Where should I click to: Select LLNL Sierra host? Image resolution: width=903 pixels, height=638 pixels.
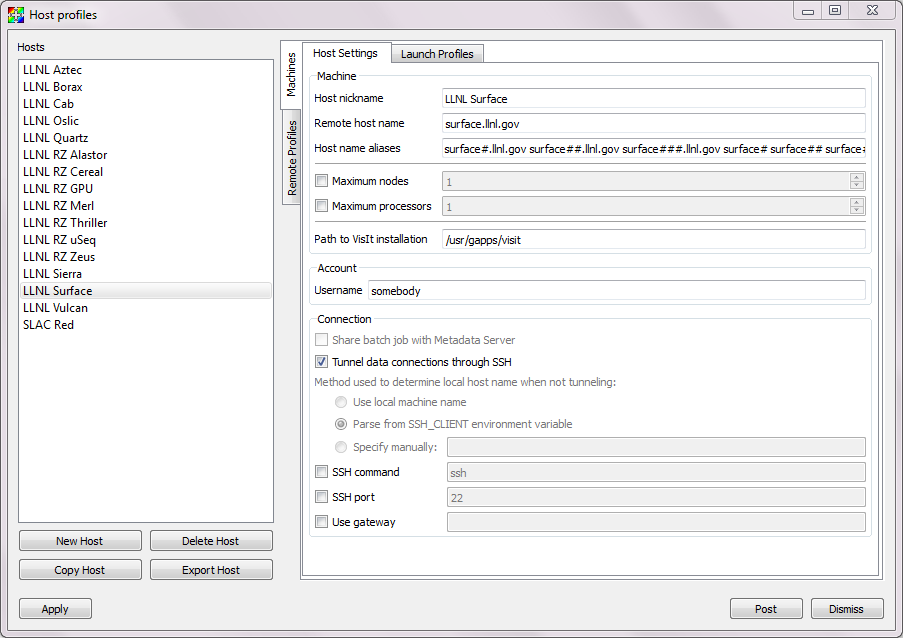click(x=146, y=274)
